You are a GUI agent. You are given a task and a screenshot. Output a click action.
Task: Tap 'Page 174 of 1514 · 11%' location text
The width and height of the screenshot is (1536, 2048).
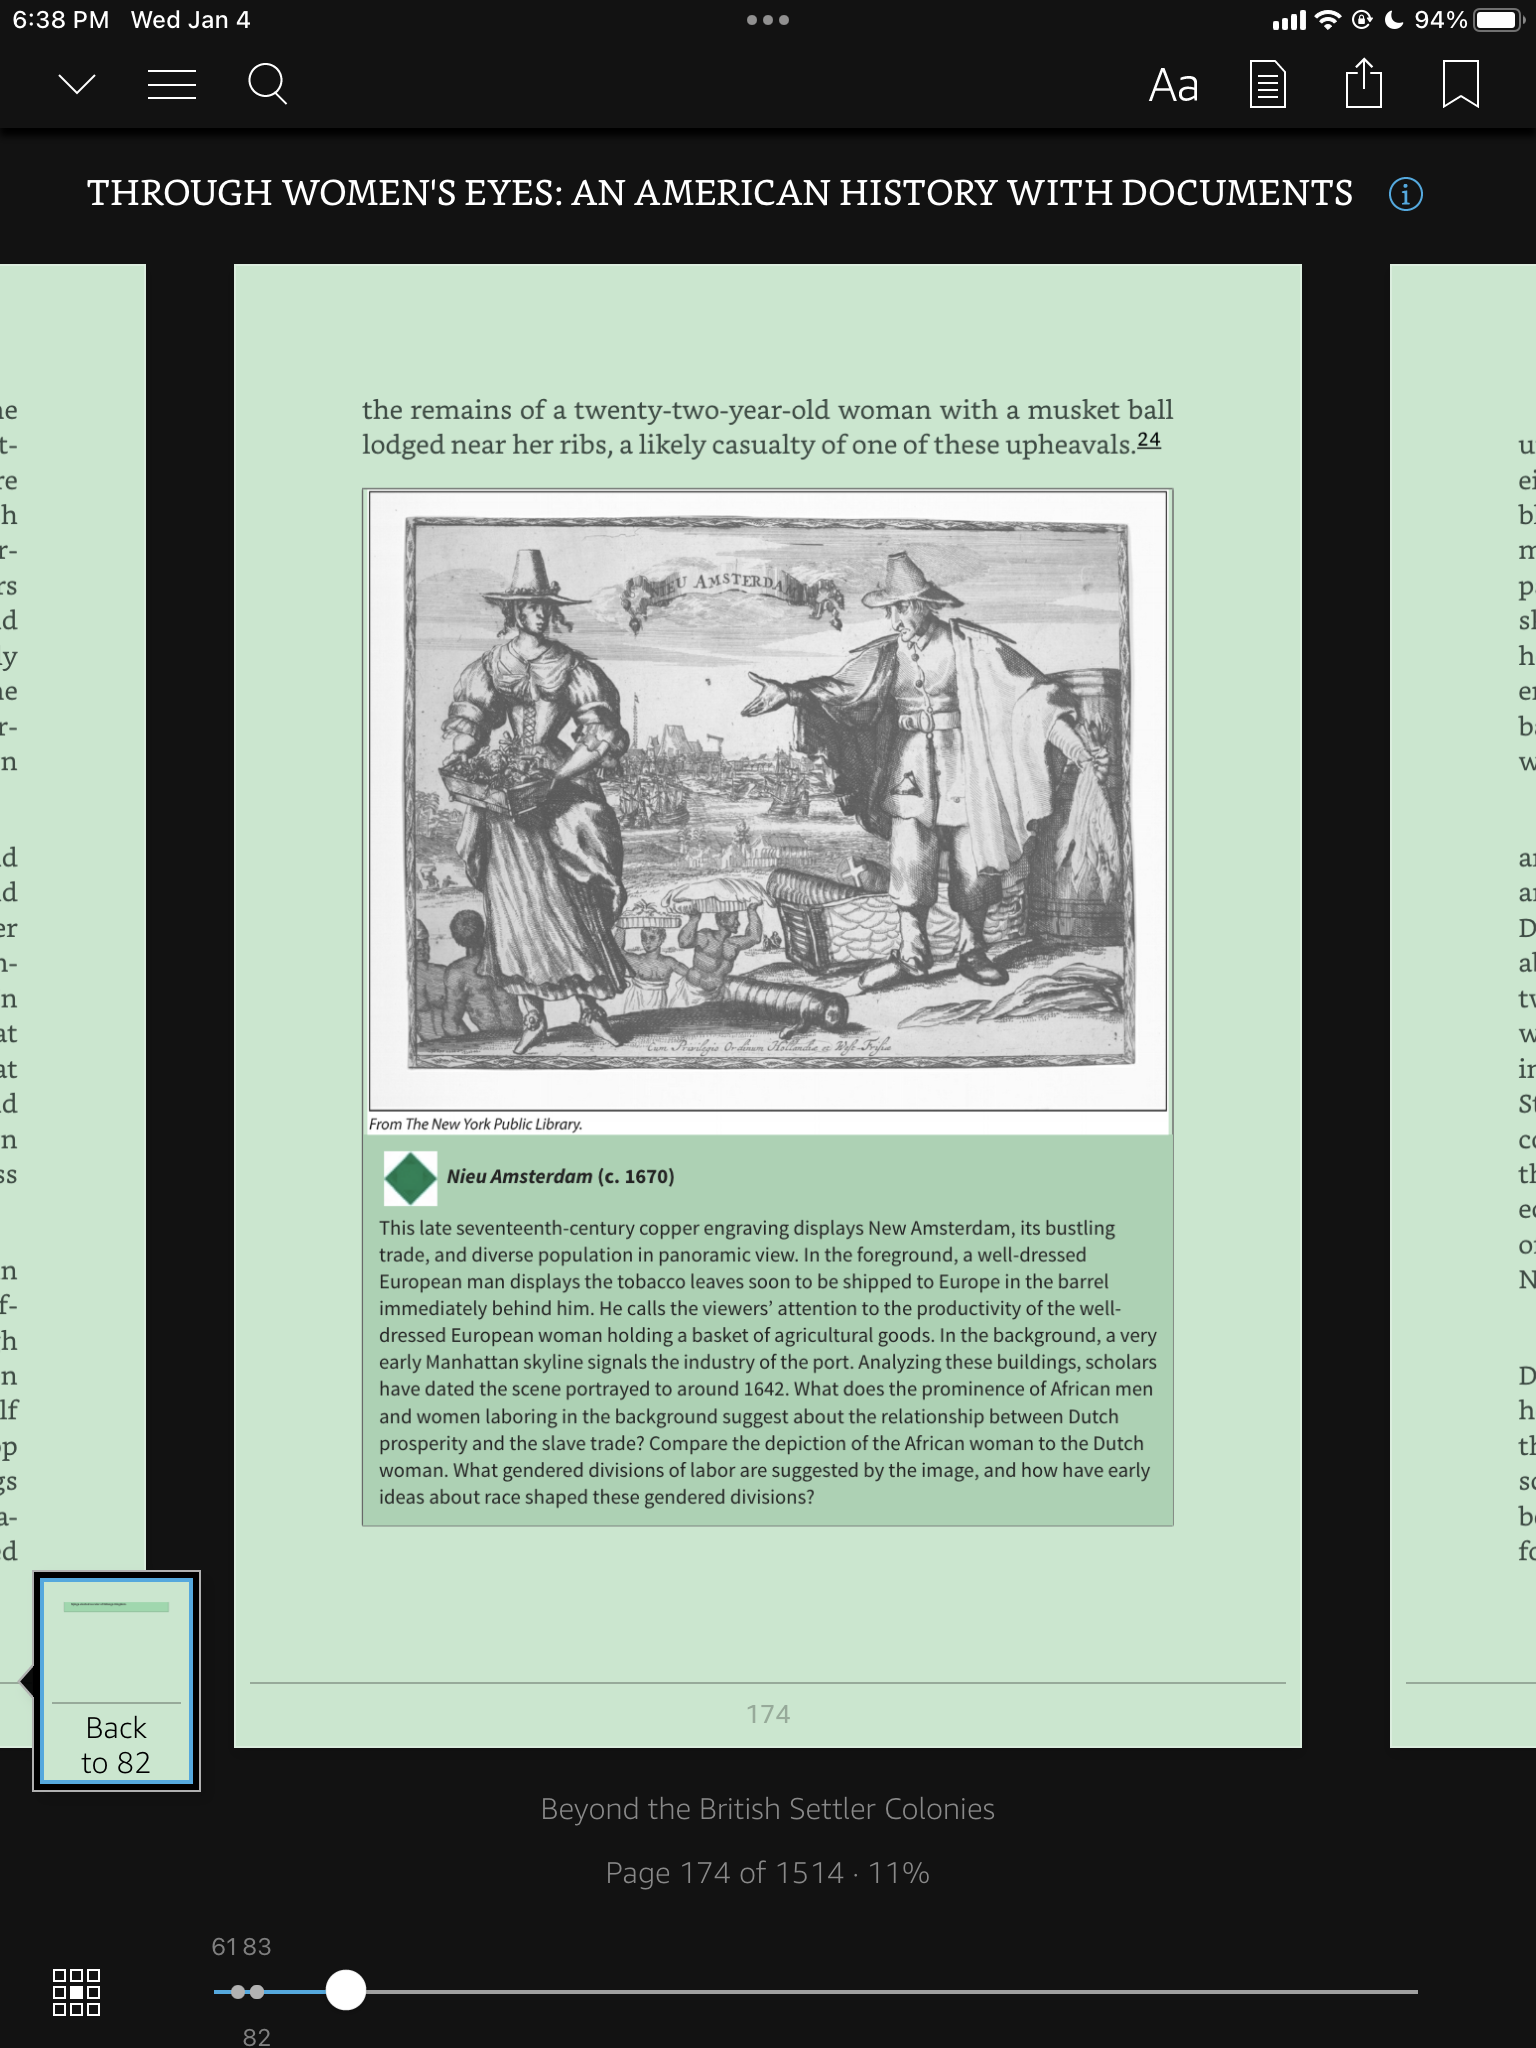[x=768, y=1873]
